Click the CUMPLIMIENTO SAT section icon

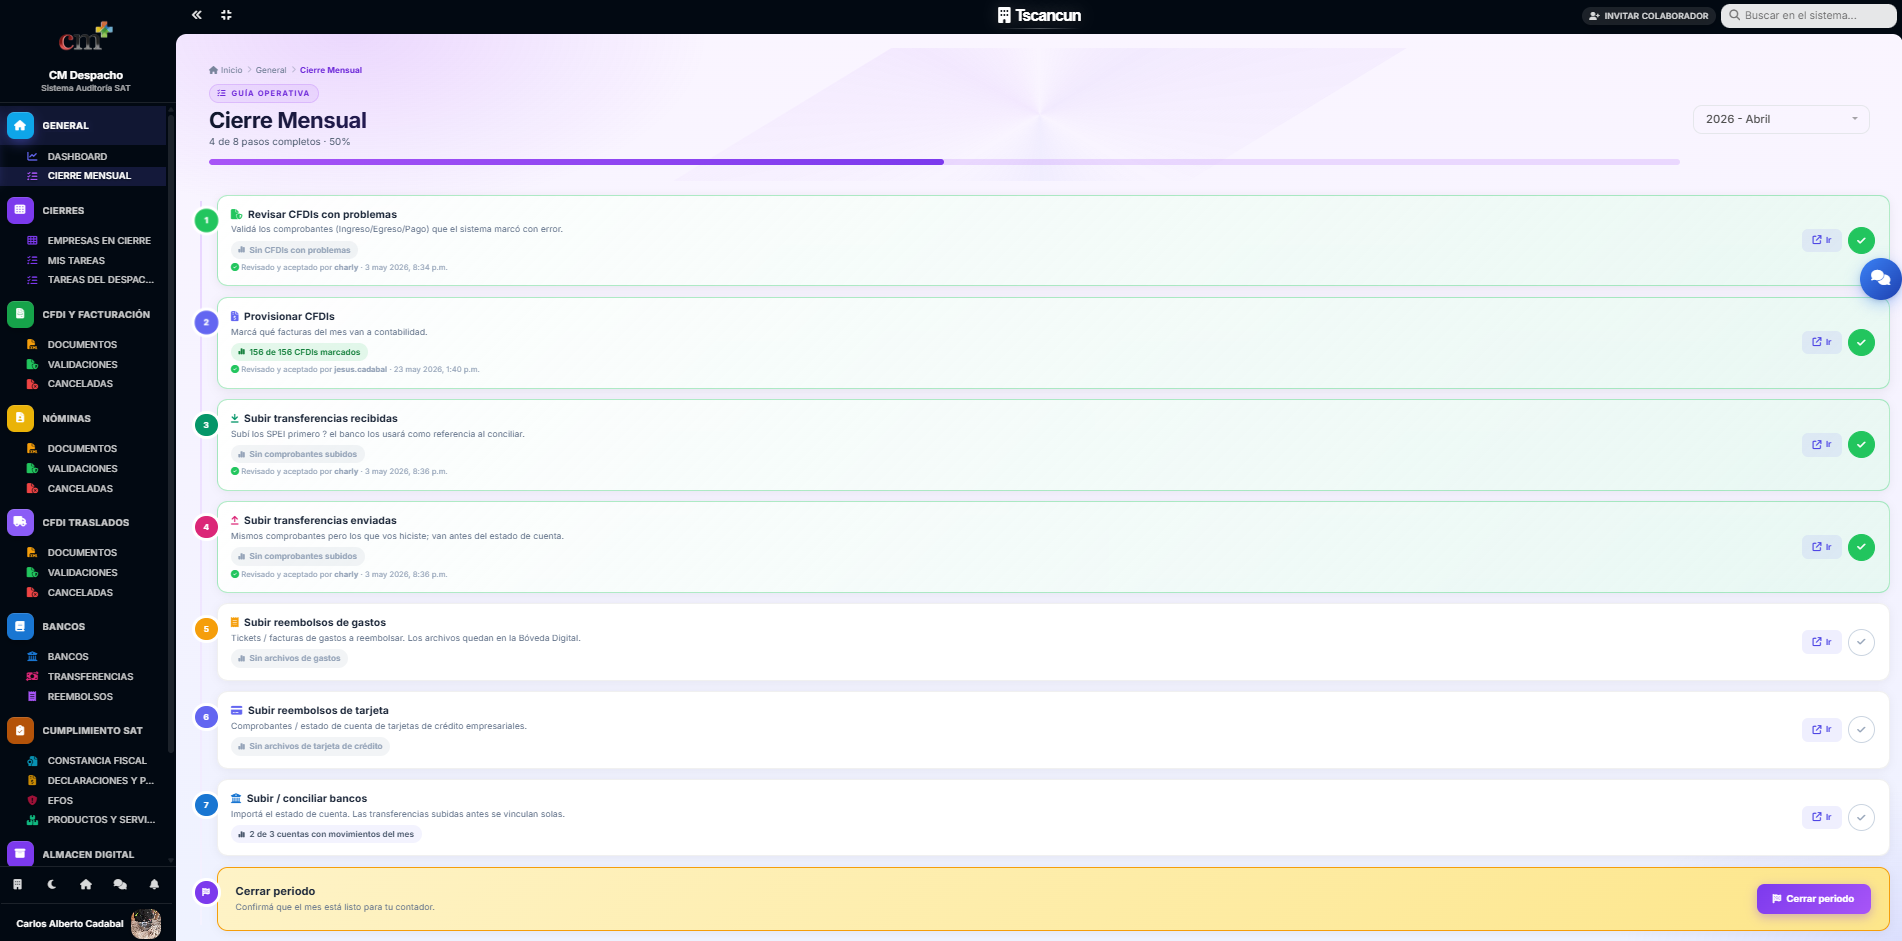(x=20, y=730)
